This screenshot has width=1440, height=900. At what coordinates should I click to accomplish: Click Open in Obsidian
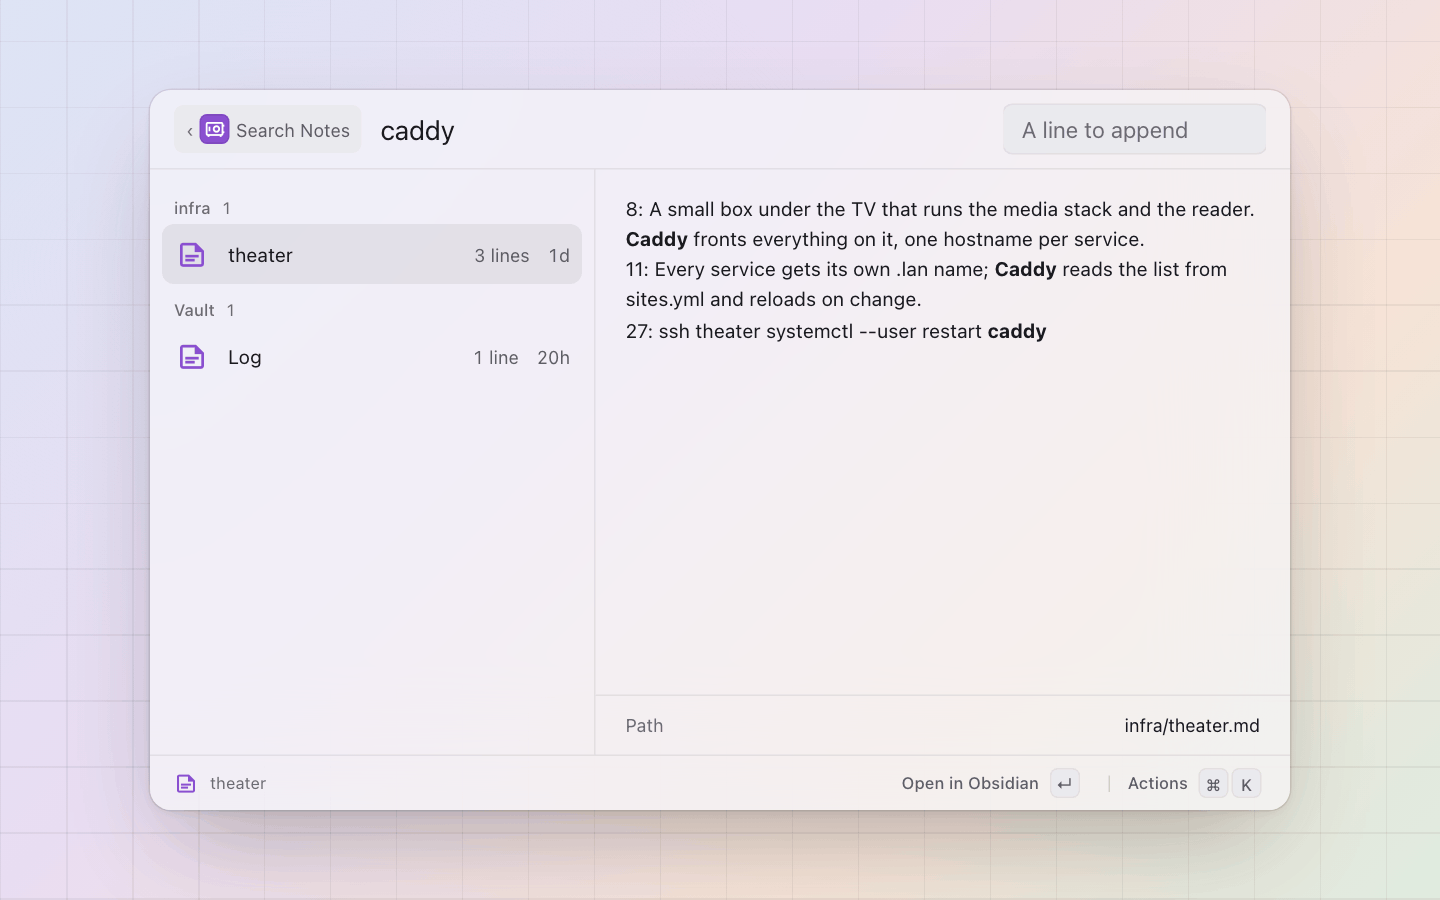pyautogui.click(x=970, y=784)
